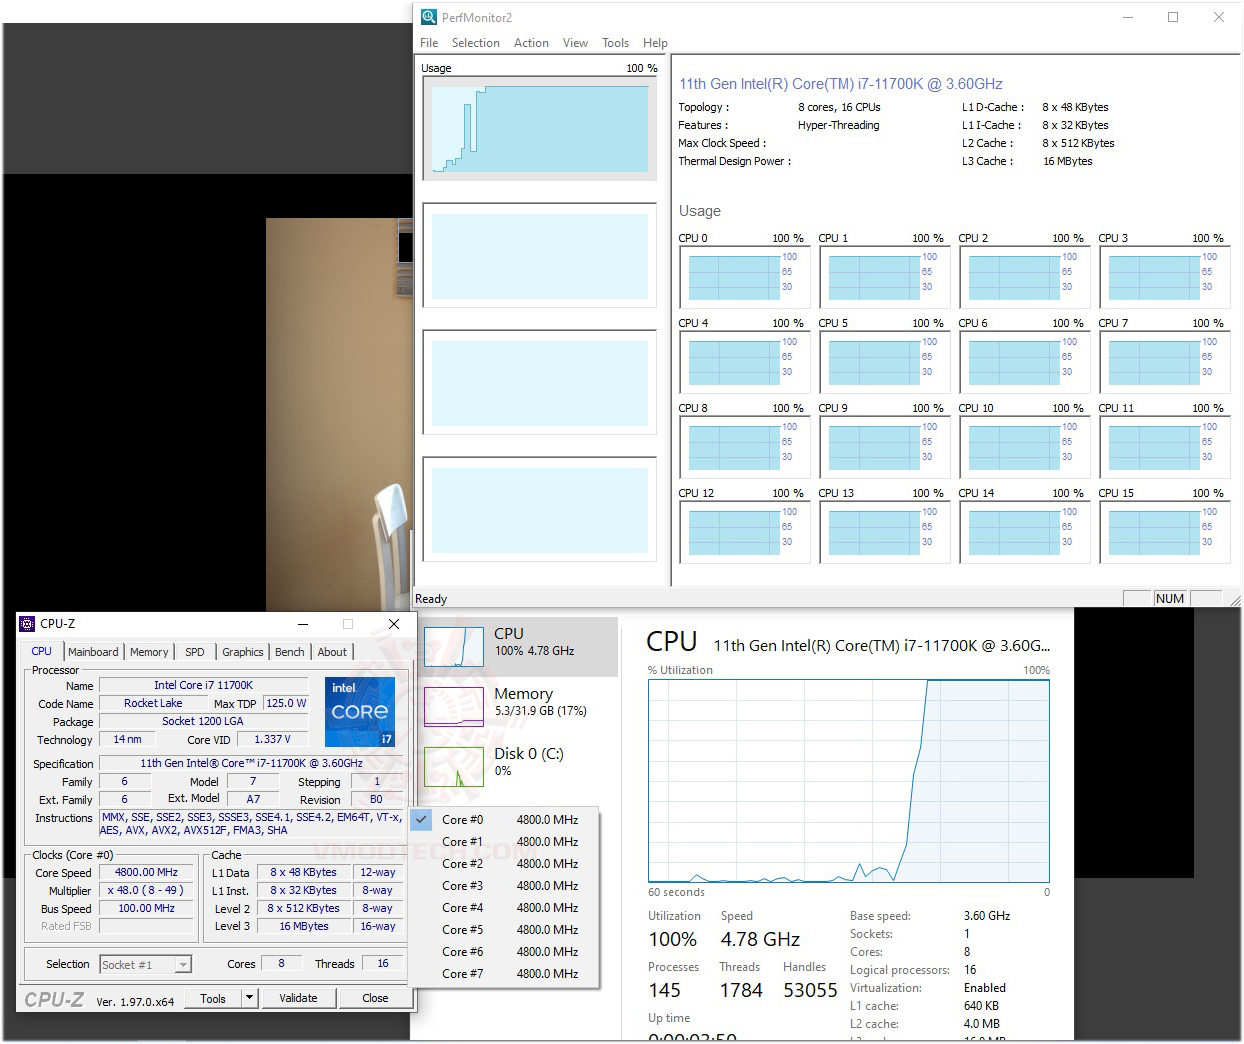Switch to the Bench tab in CPU-Z
1244x1044 pixels.
coord(290,652)
